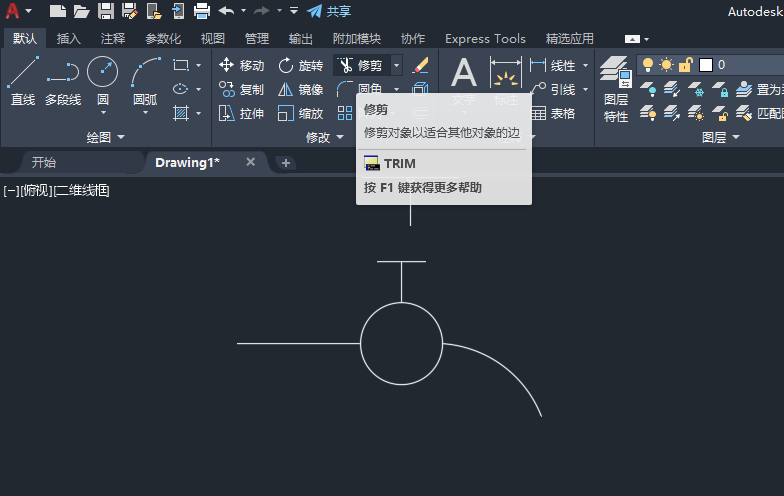Select the rectangle draw tool icon
The height and width of the screenshot is (496, 784).
[x=180, y=65]
